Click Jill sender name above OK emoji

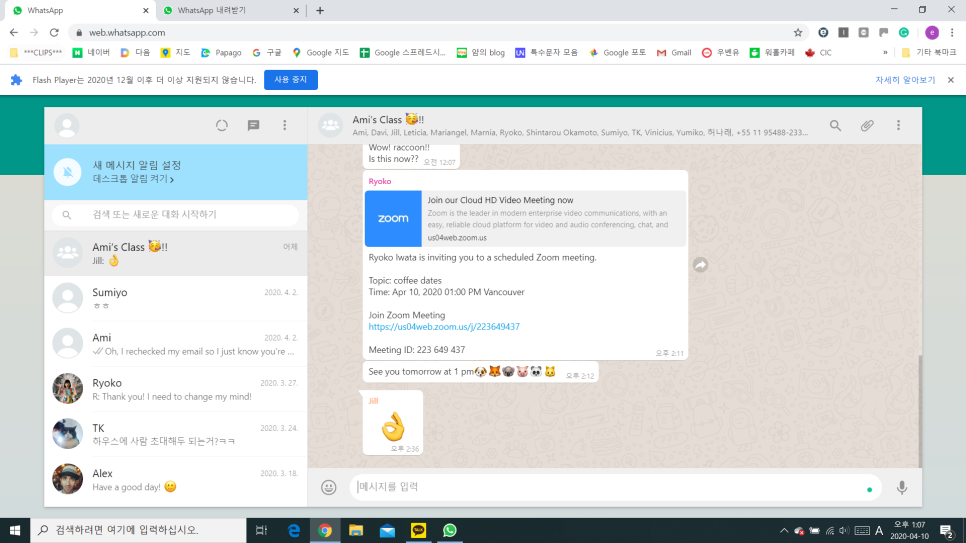pos(373,401)
